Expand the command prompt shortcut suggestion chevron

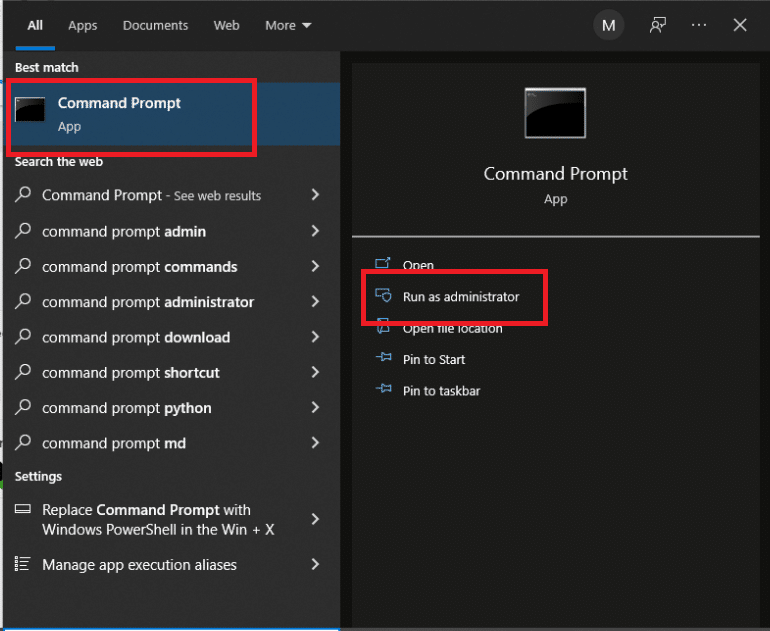(315, 372)
